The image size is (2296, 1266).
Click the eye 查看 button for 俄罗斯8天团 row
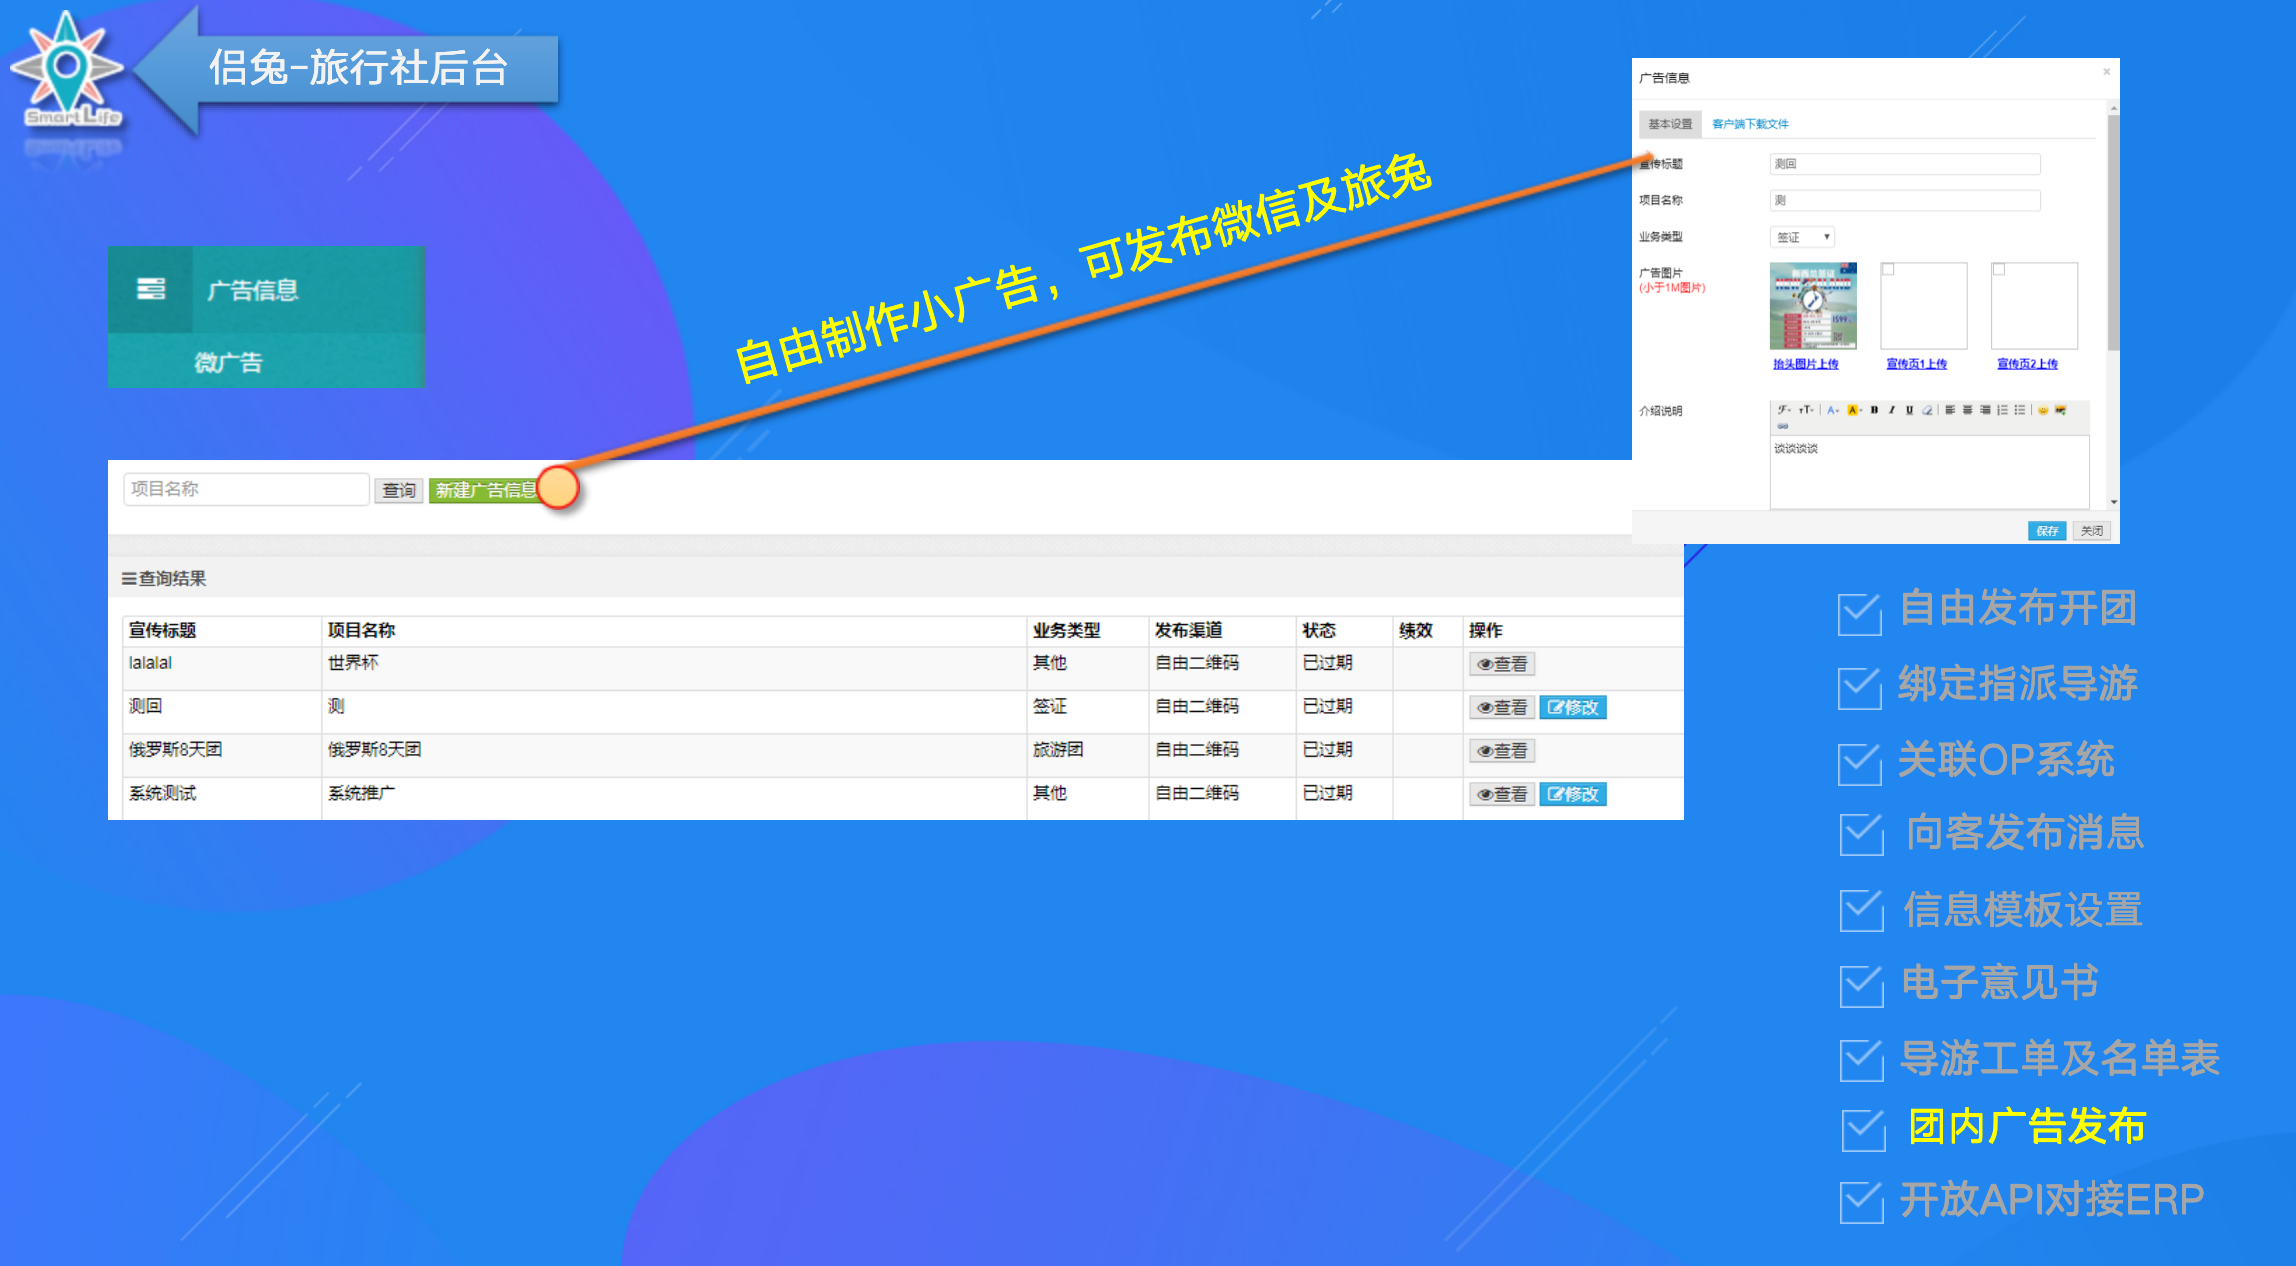(x=1502, y=751)
